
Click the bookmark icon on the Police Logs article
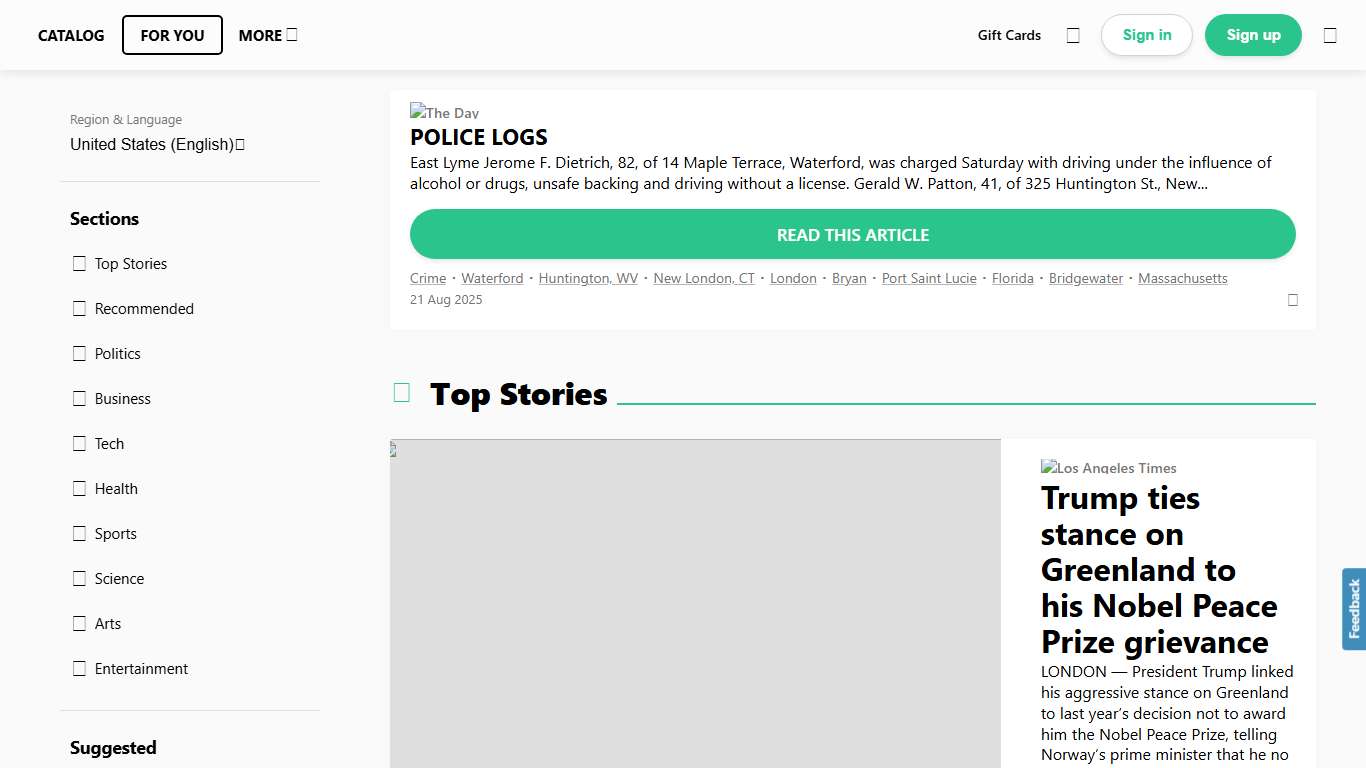1292,299
